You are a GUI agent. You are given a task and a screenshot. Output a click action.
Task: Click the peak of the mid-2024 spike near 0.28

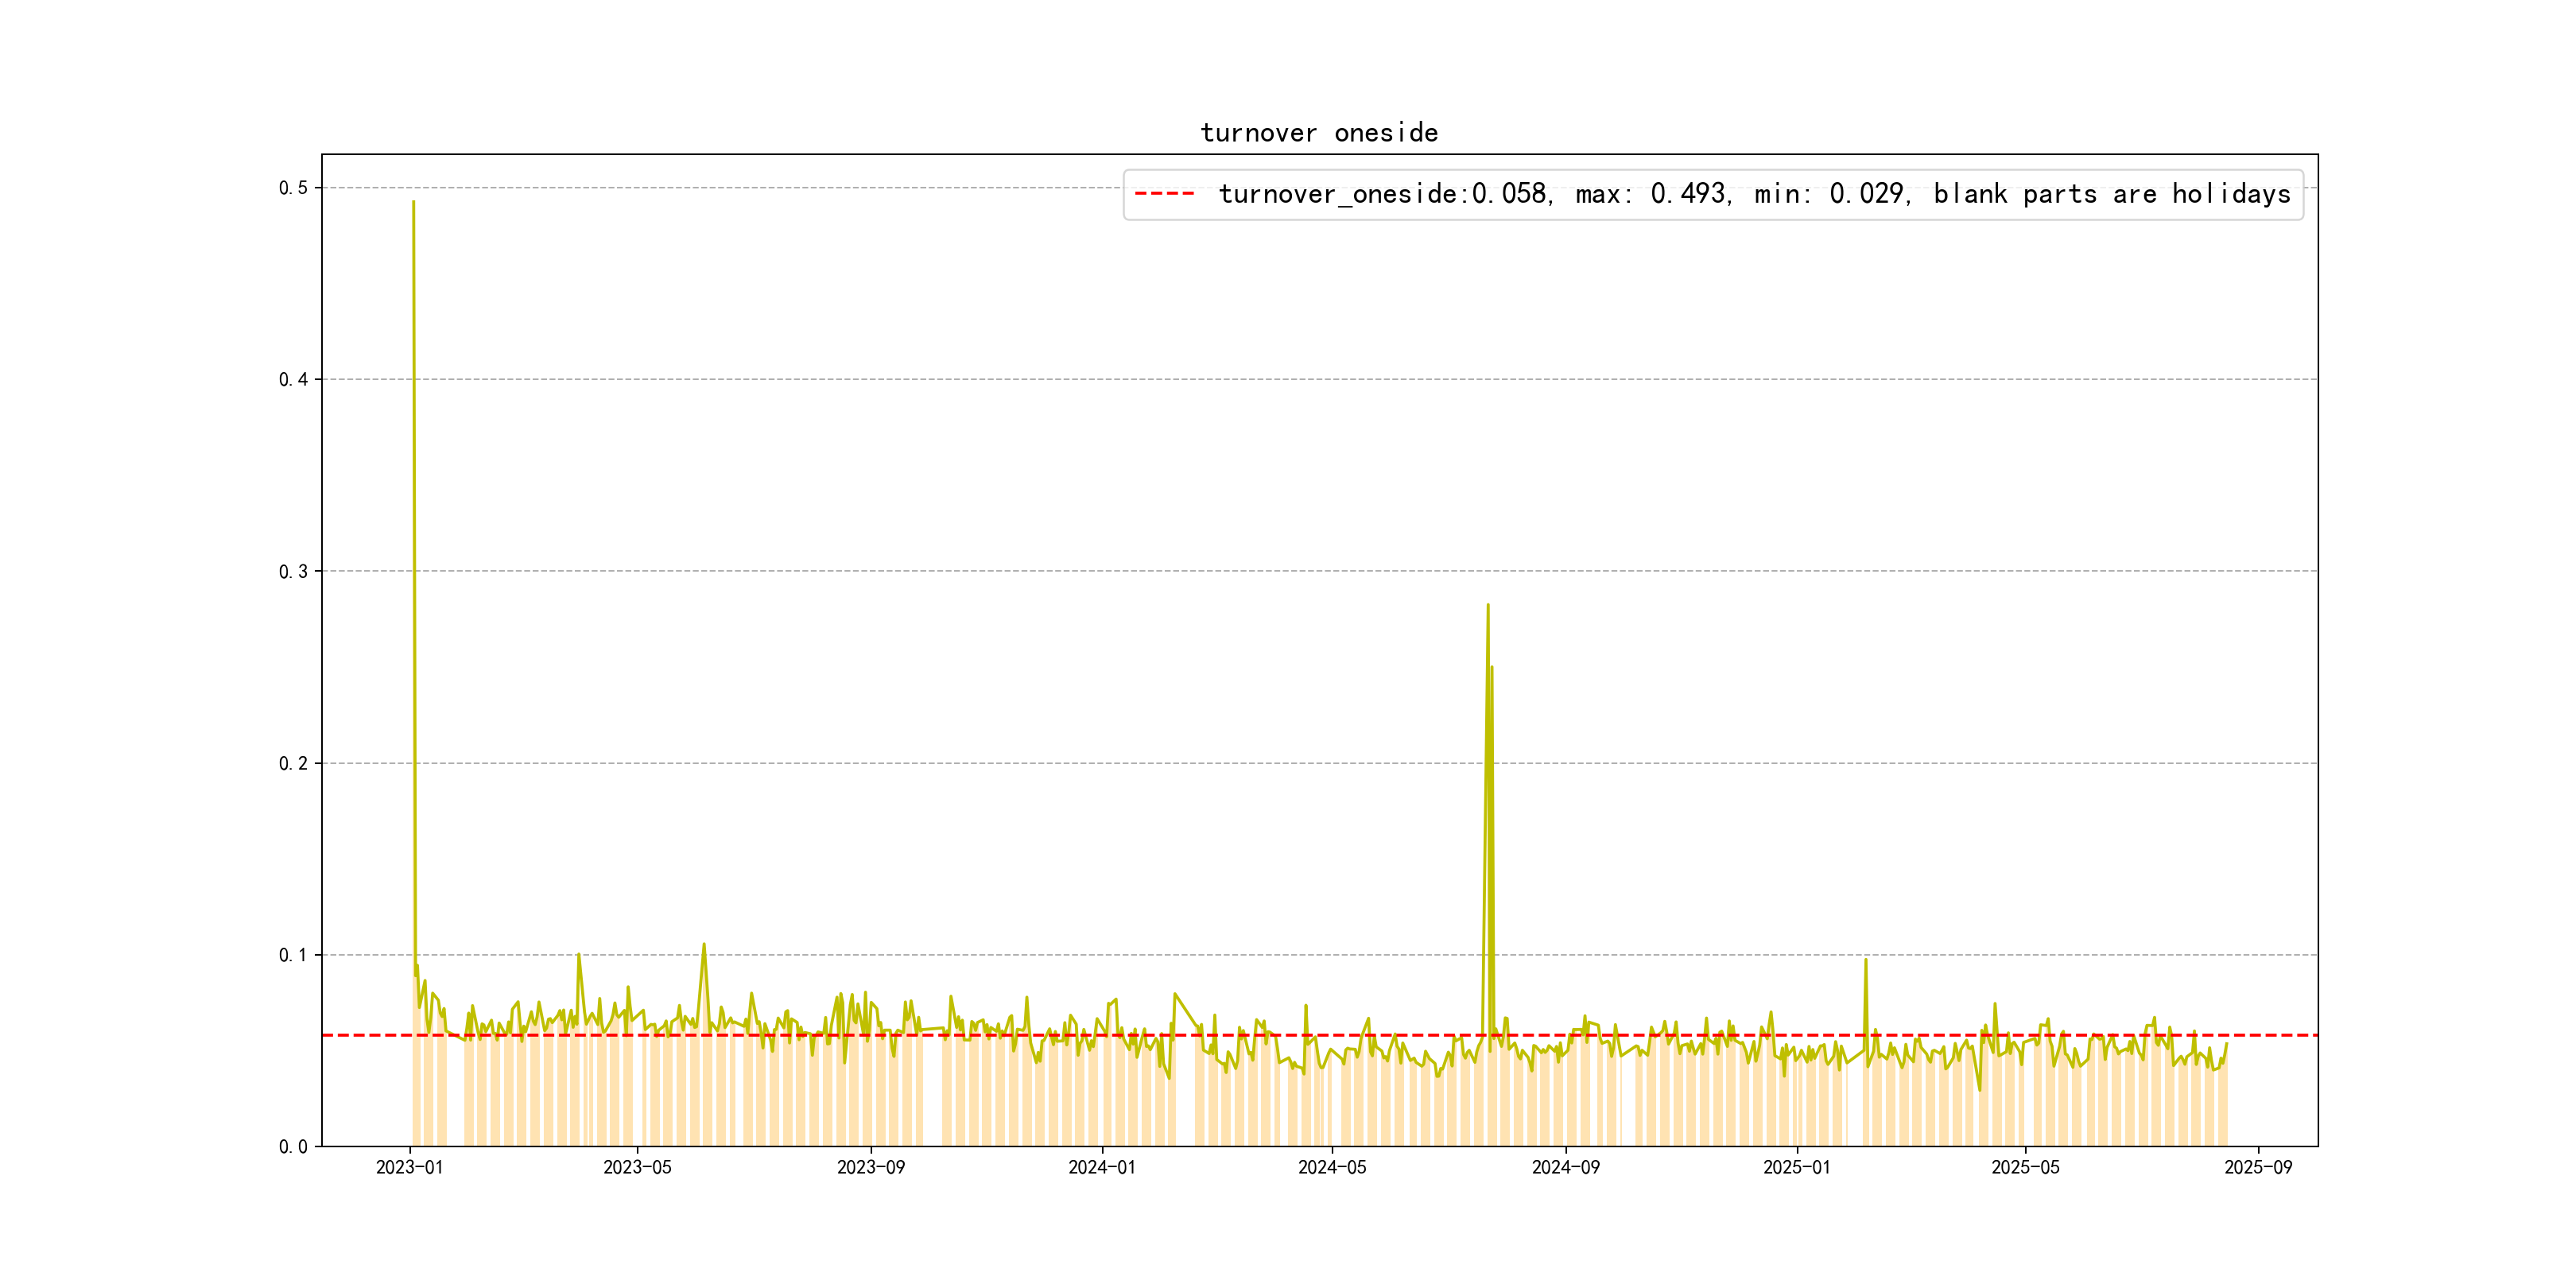1487,605
